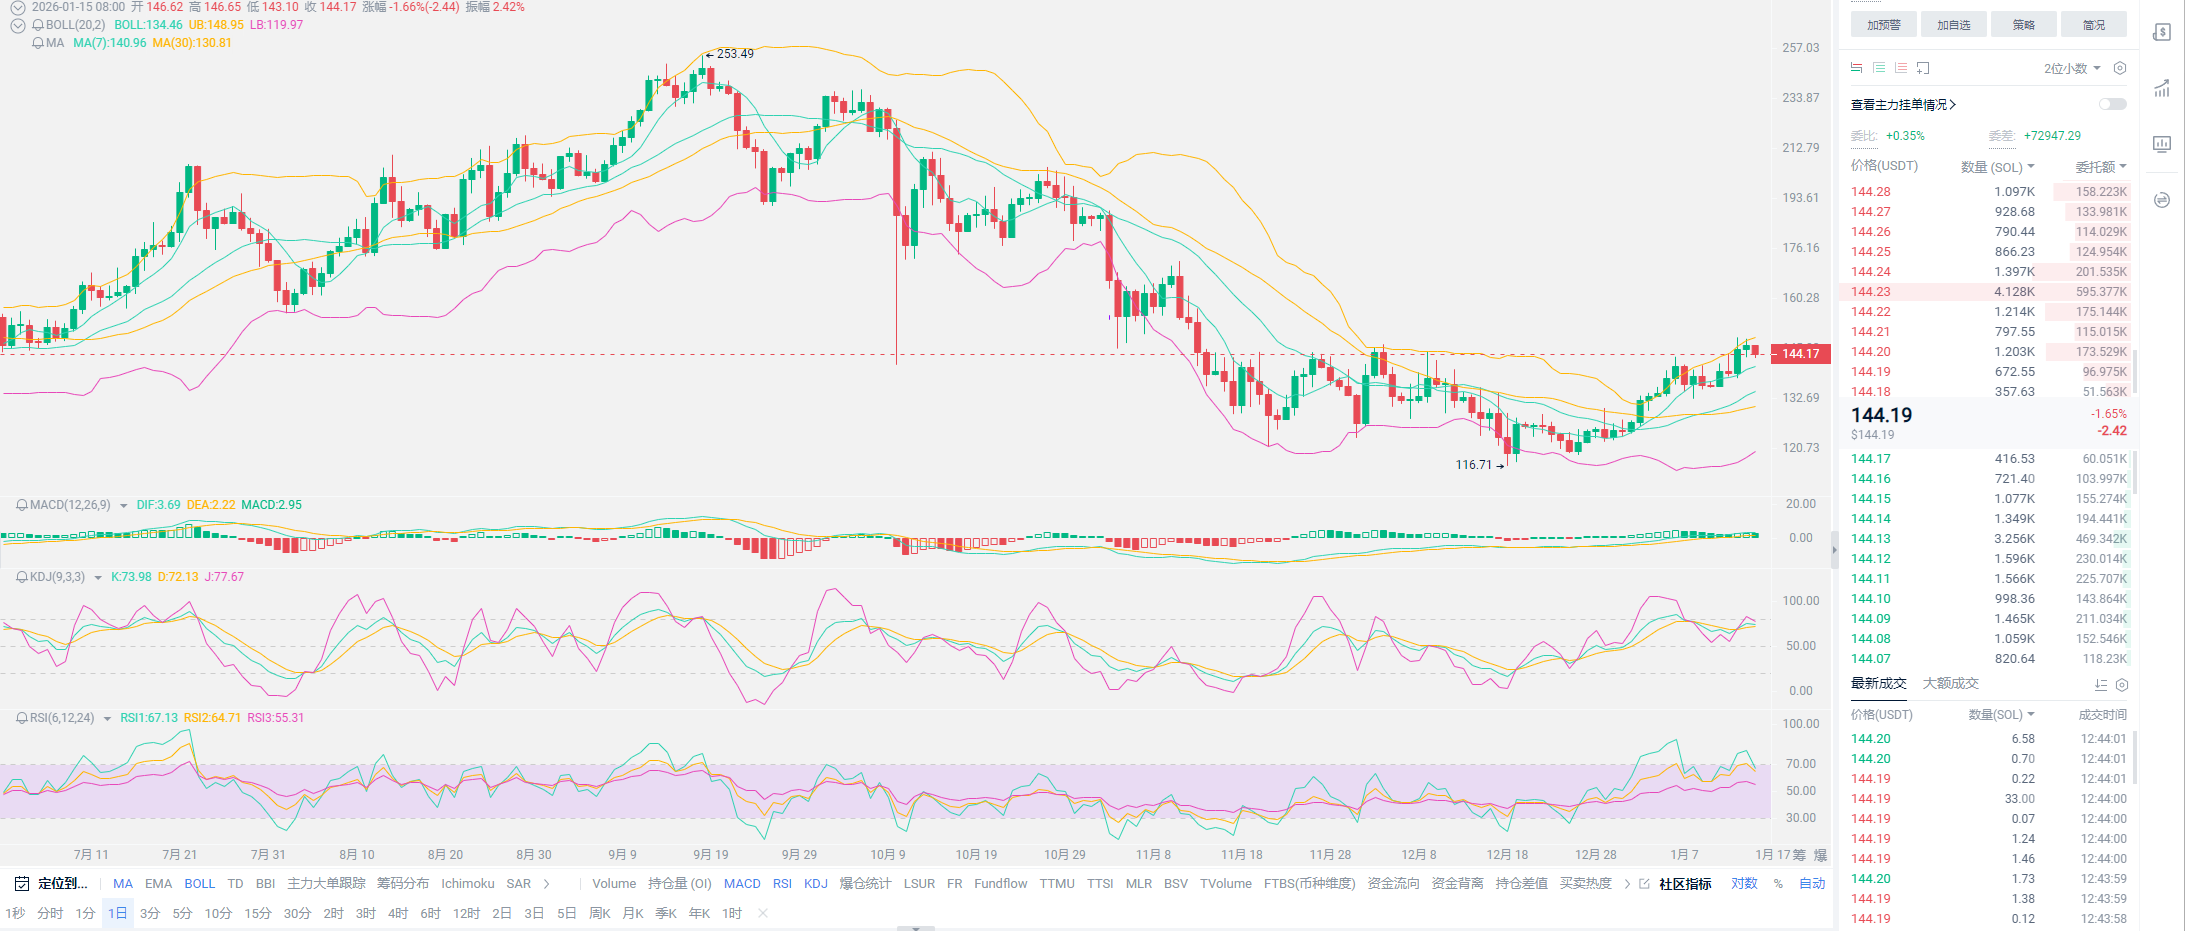Image resolution: width=2185 pixels, height=931 pixels.
Task: Open MACD(12,26,9) indicator dropdown arrow
Action: (124, 506)
